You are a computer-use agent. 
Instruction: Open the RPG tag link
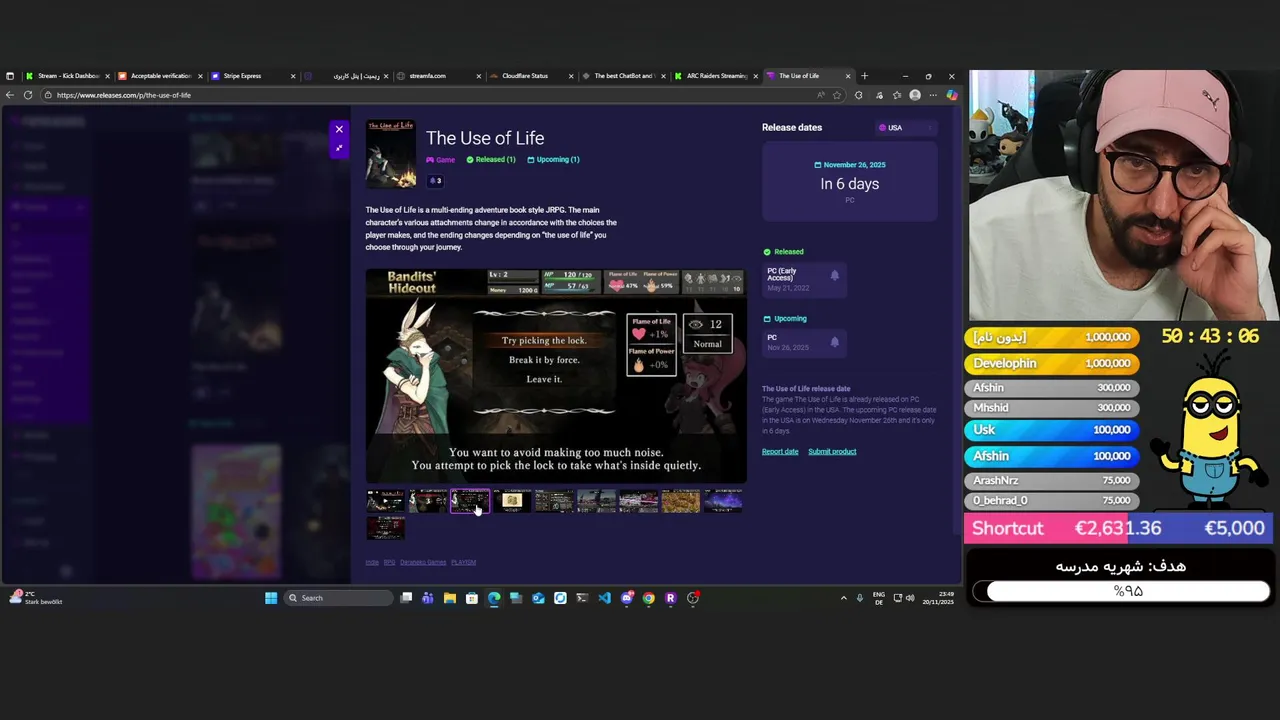pyautogui.click(x=389, y=562)
